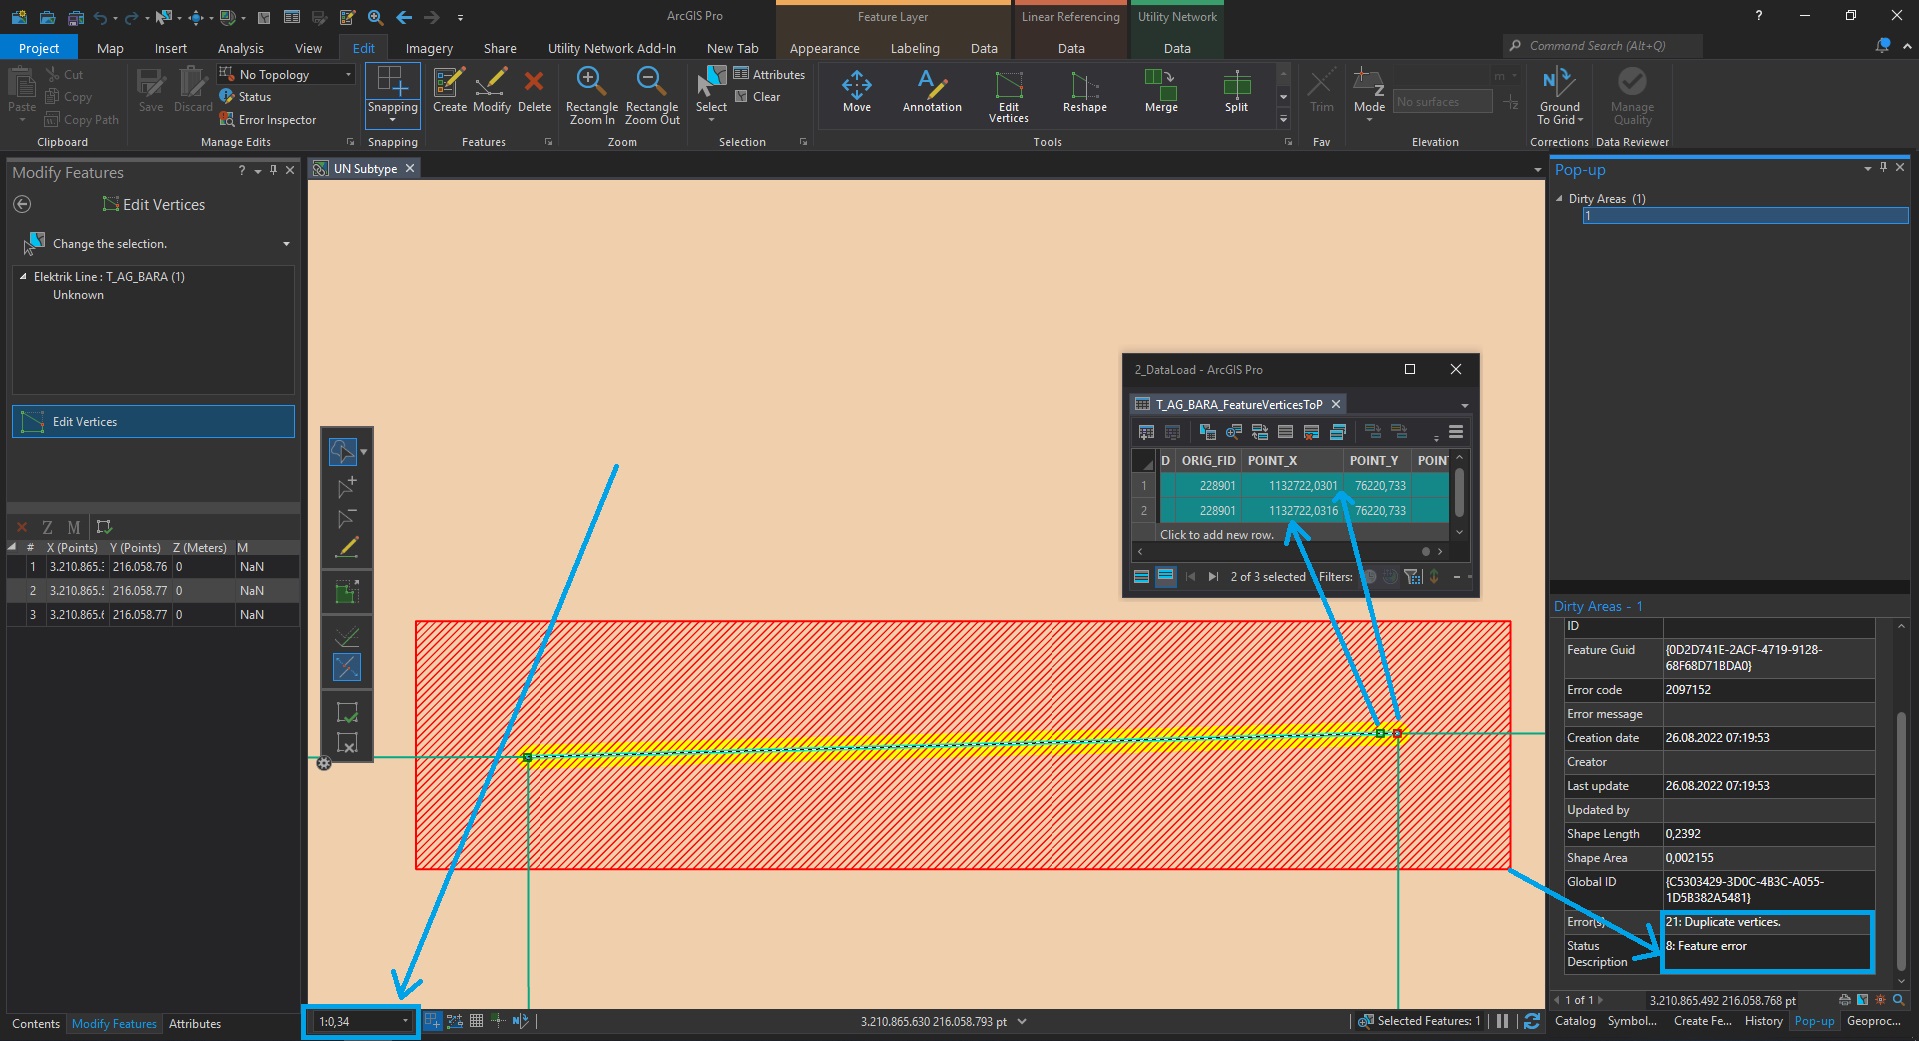The image size is (1919, 1041).
Task: Click Edit Vertices button in Modify Features pane
Action: coord(153,422)
